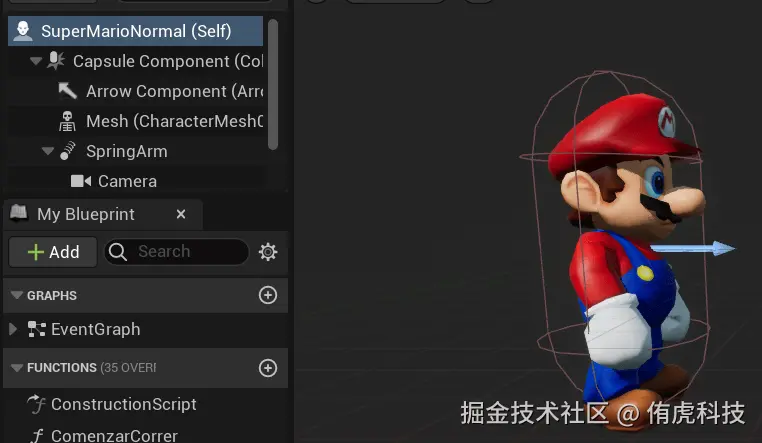Viewport: 762px width, 443px height.
Task: Click the SuperMarioNormal actor icon
Action: coord(23,31)
